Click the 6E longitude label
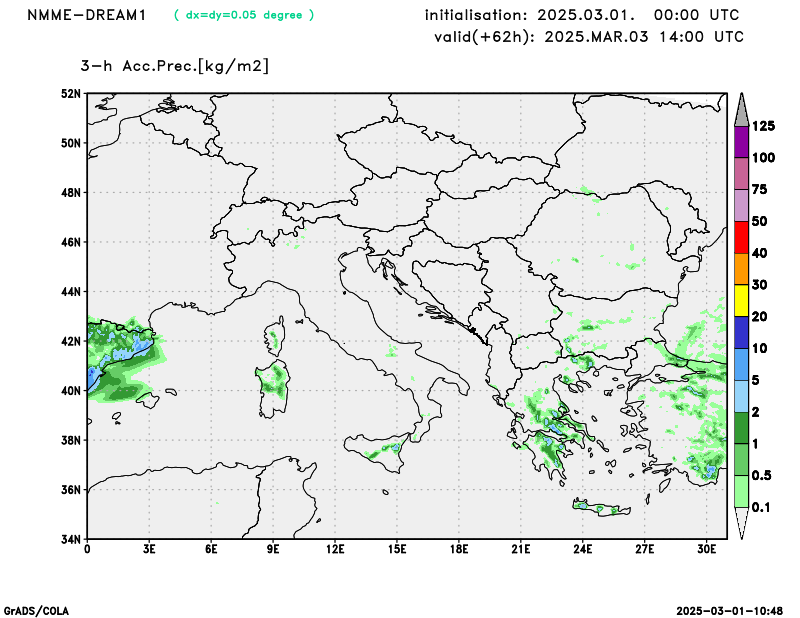 211,550
